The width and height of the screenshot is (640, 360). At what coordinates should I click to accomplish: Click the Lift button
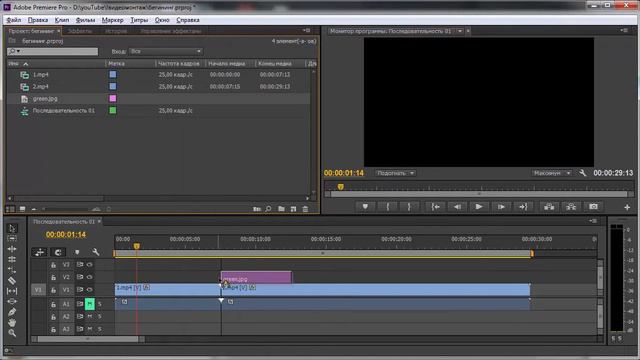click(x=549, y=207)
